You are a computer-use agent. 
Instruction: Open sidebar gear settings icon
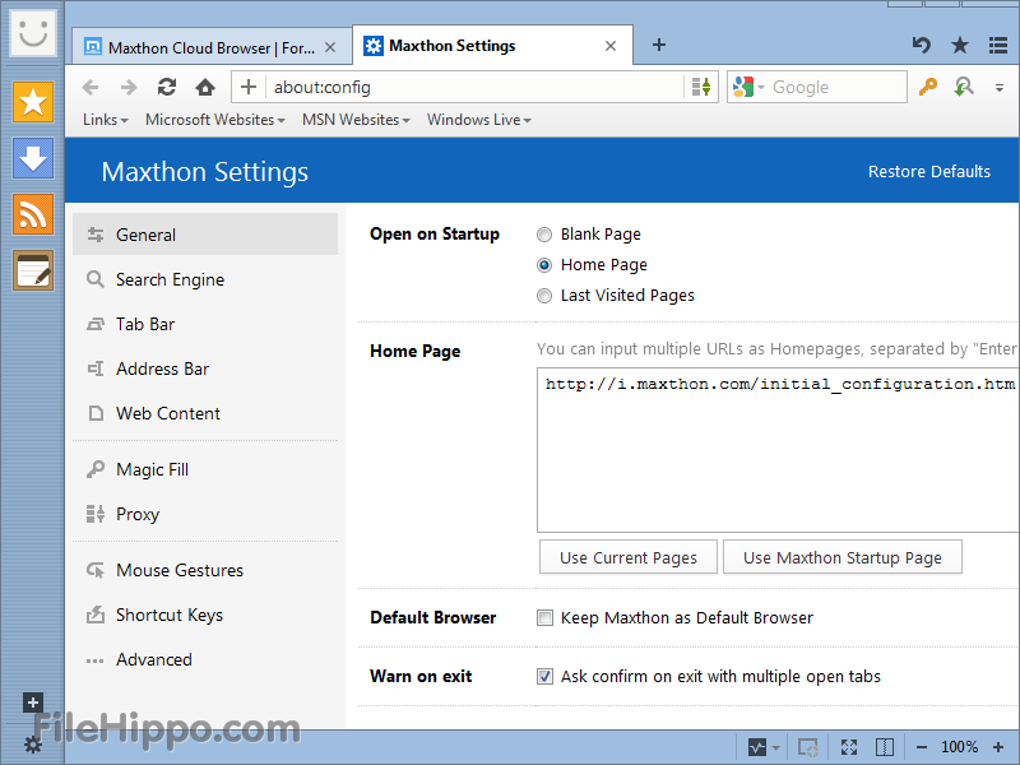(33, 745)
